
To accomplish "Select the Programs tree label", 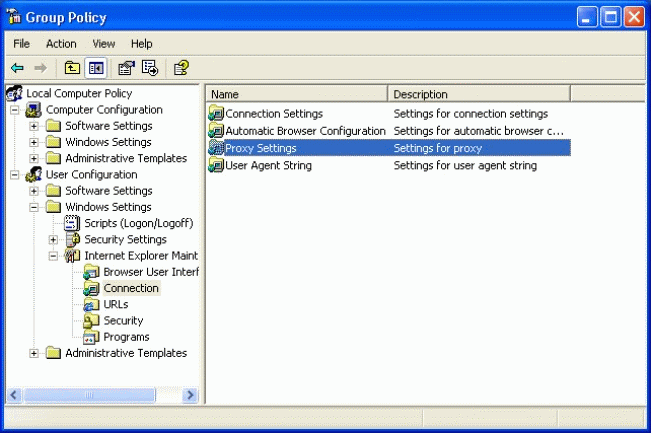I will tap(126, 337).
